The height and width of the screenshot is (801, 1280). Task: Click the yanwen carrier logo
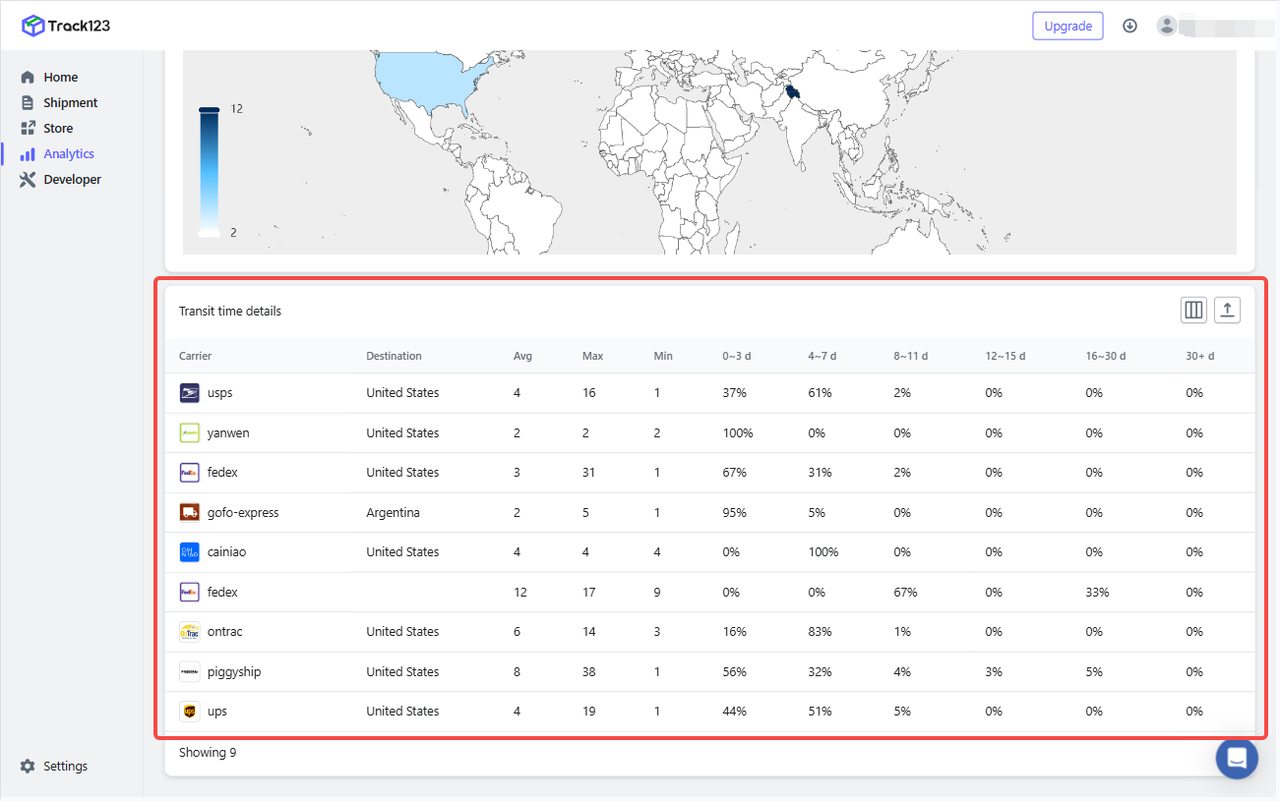tap(189, 433)
